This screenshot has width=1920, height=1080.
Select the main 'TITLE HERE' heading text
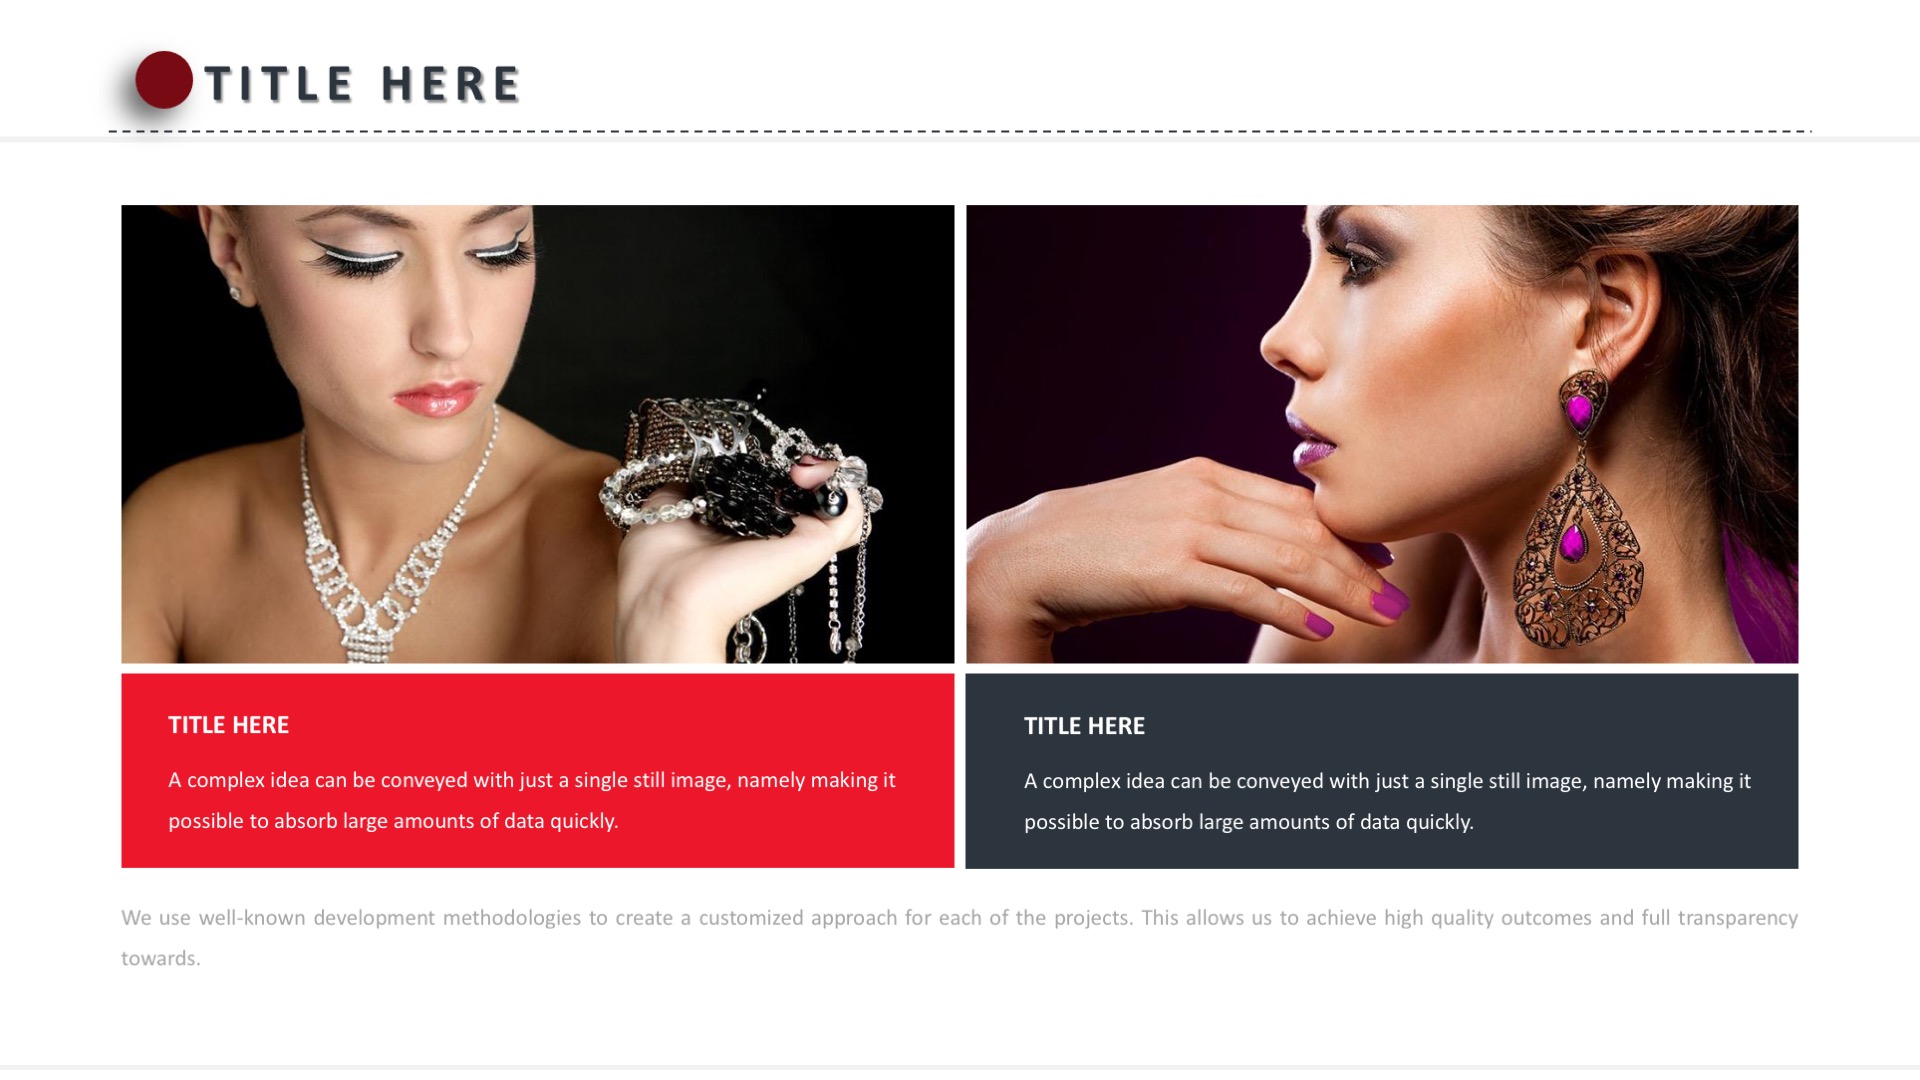[362, 84]
